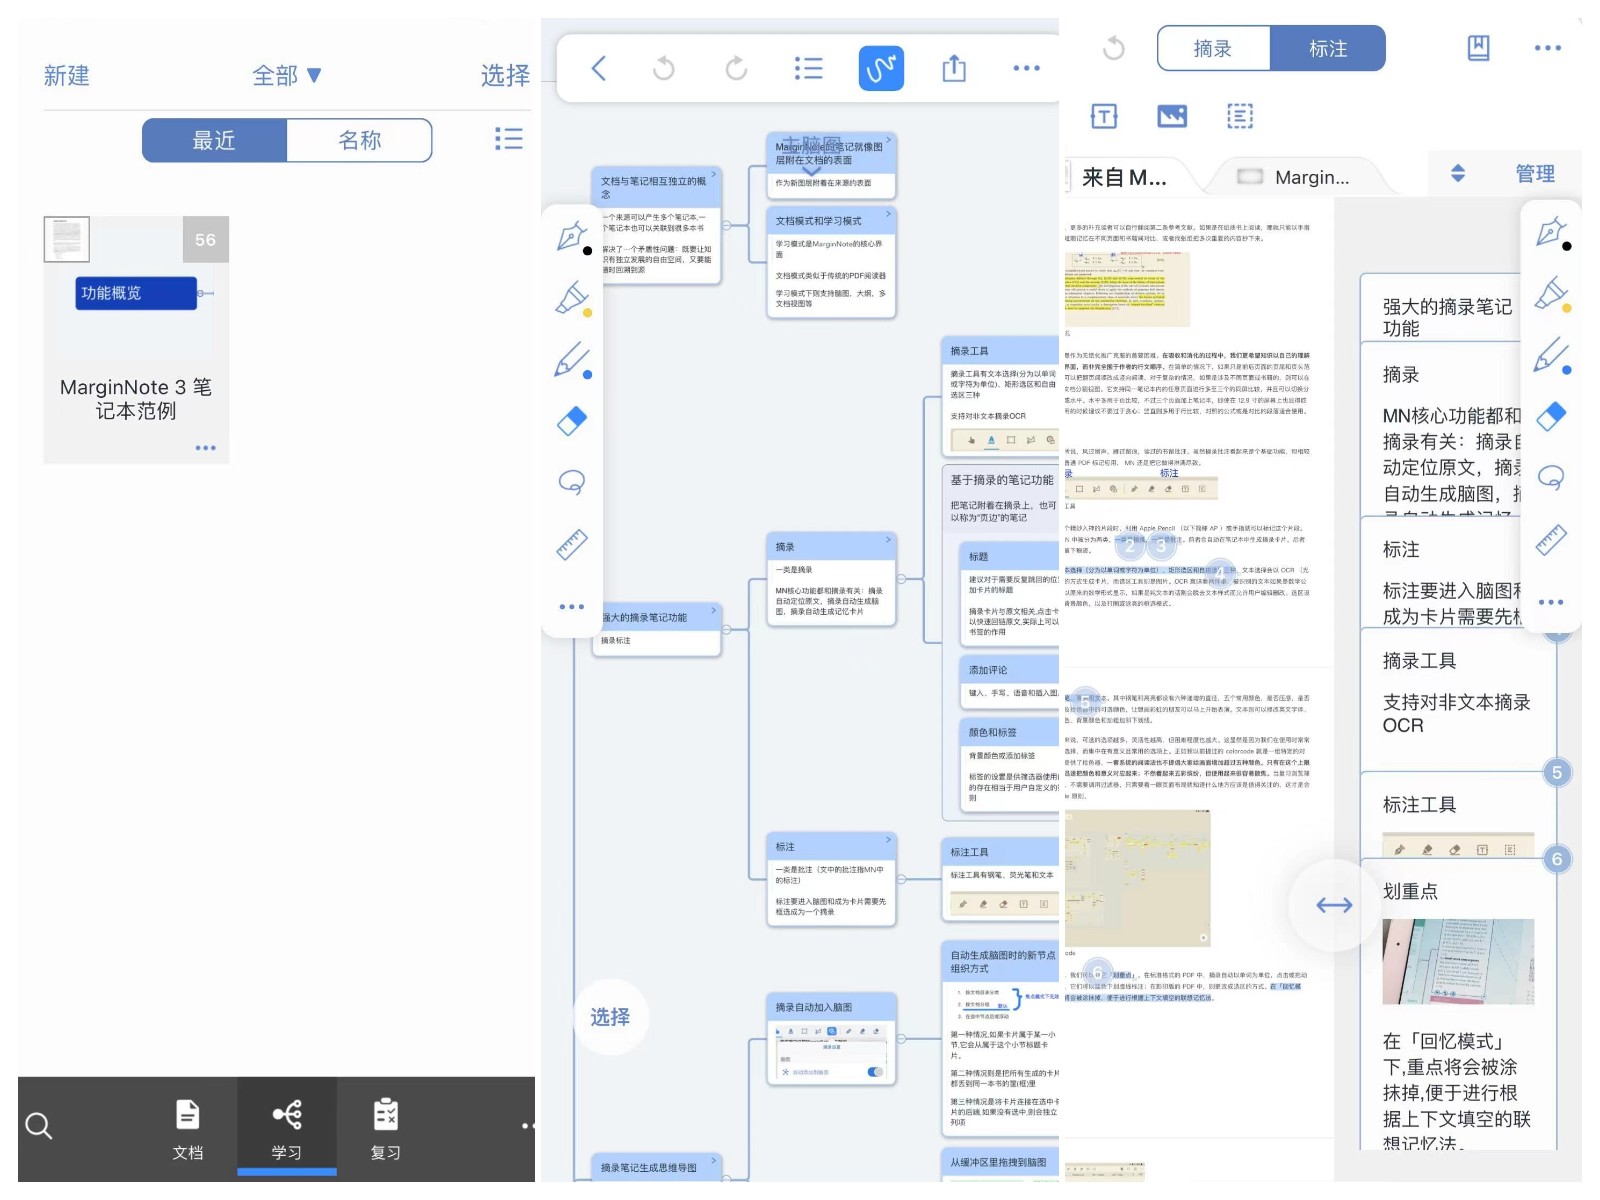Click the double-arrow panel divider handle
Image resolution: width=1600 pixels, height=1200 pixels.
1334,905
